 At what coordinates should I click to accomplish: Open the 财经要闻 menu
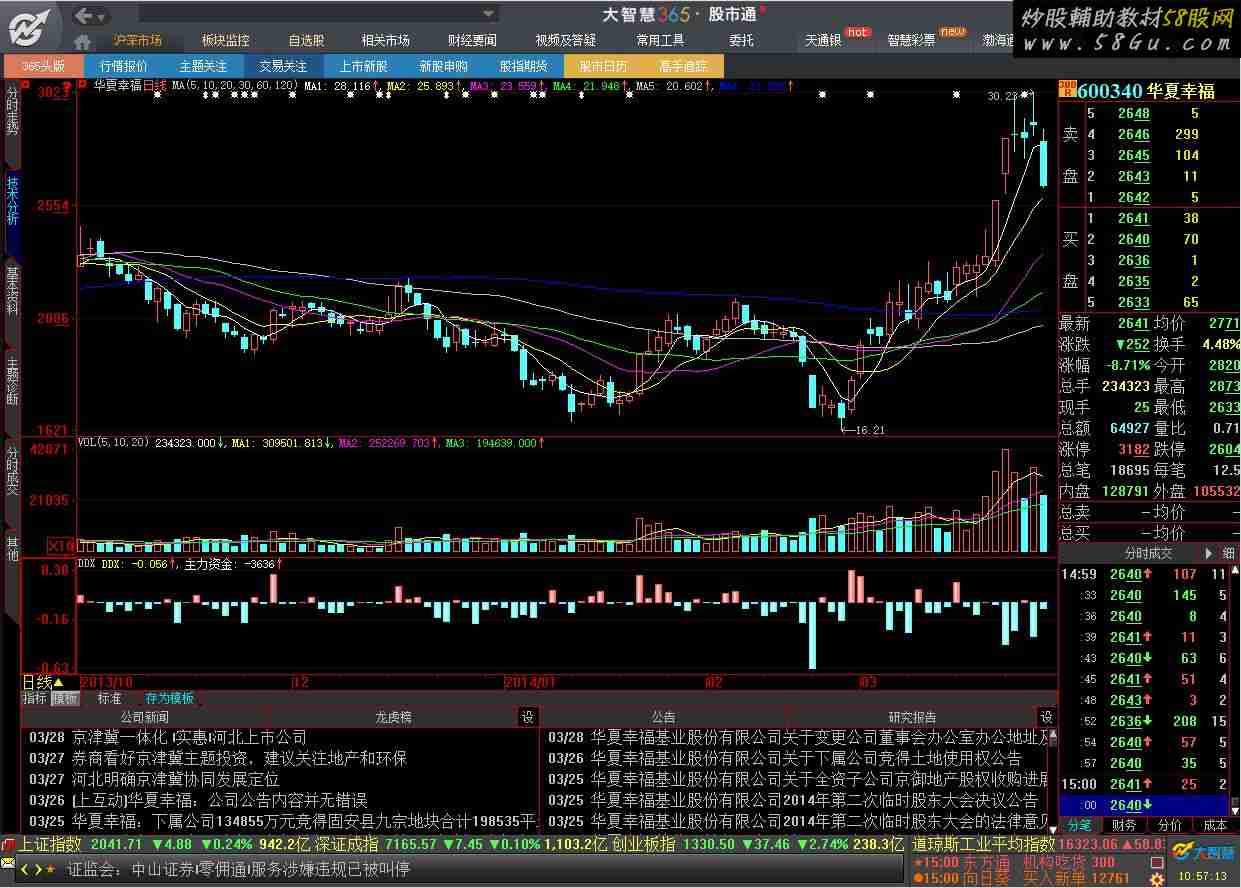point(472,41)
